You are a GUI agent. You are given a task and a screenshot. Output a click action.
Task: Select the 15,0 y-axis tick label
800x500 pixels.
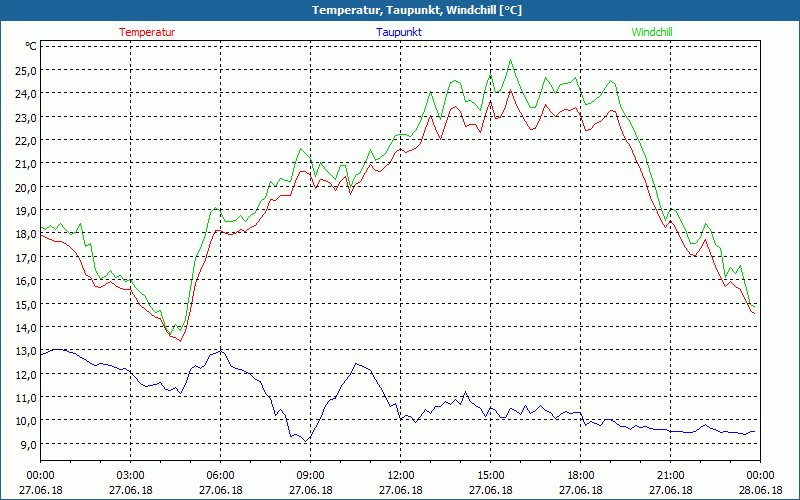(x=24, y=304)
